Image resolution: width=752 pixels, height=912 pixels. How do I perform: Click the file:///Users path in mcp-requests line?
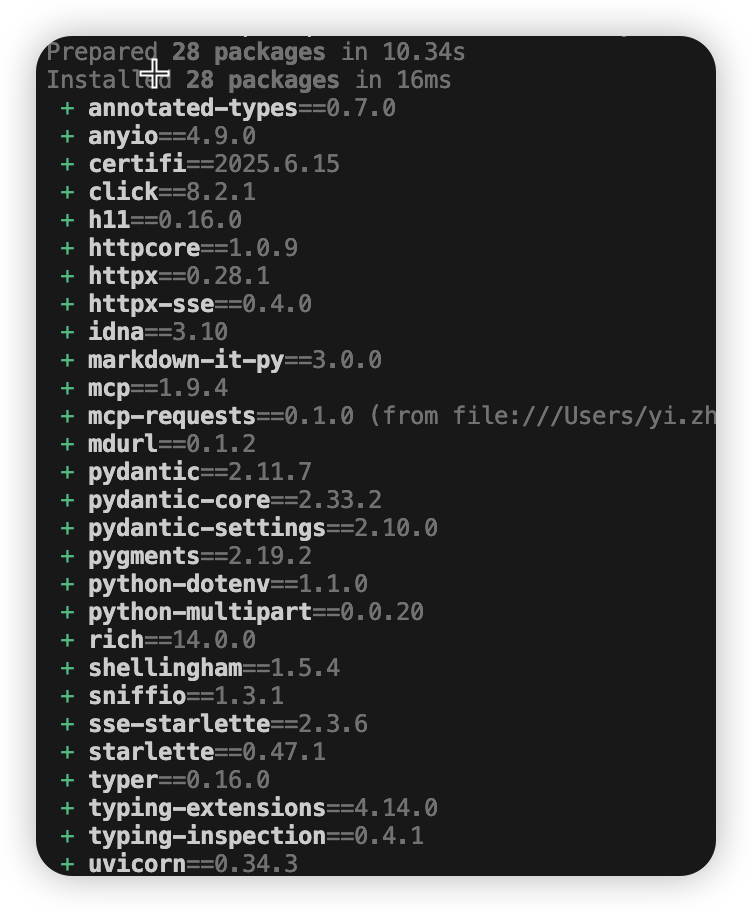click(x=584, y=416)
